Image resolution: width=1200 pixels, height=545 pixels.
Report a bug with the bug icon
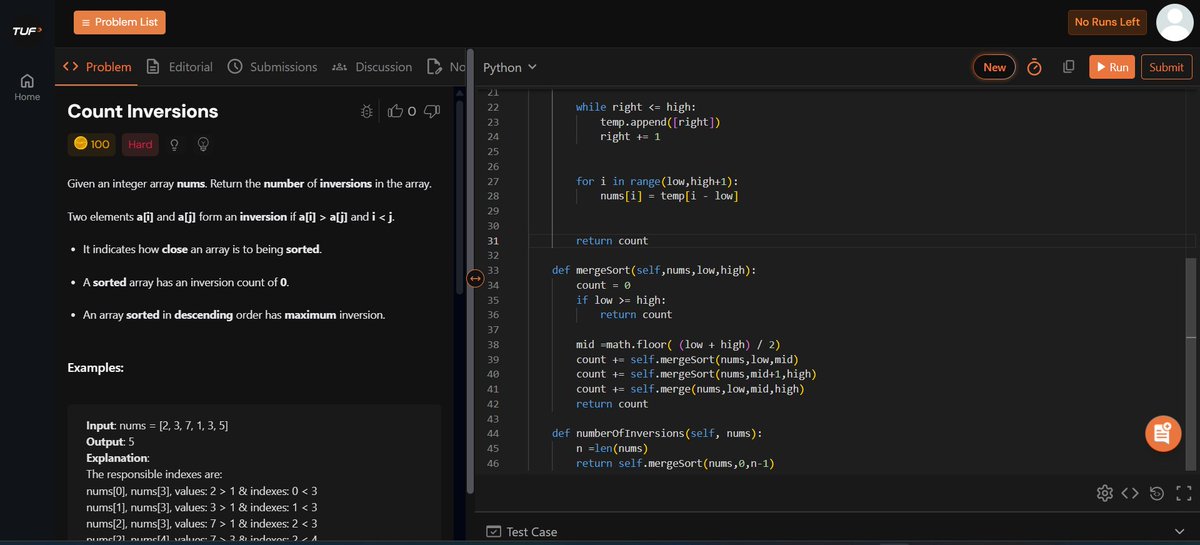367,112
